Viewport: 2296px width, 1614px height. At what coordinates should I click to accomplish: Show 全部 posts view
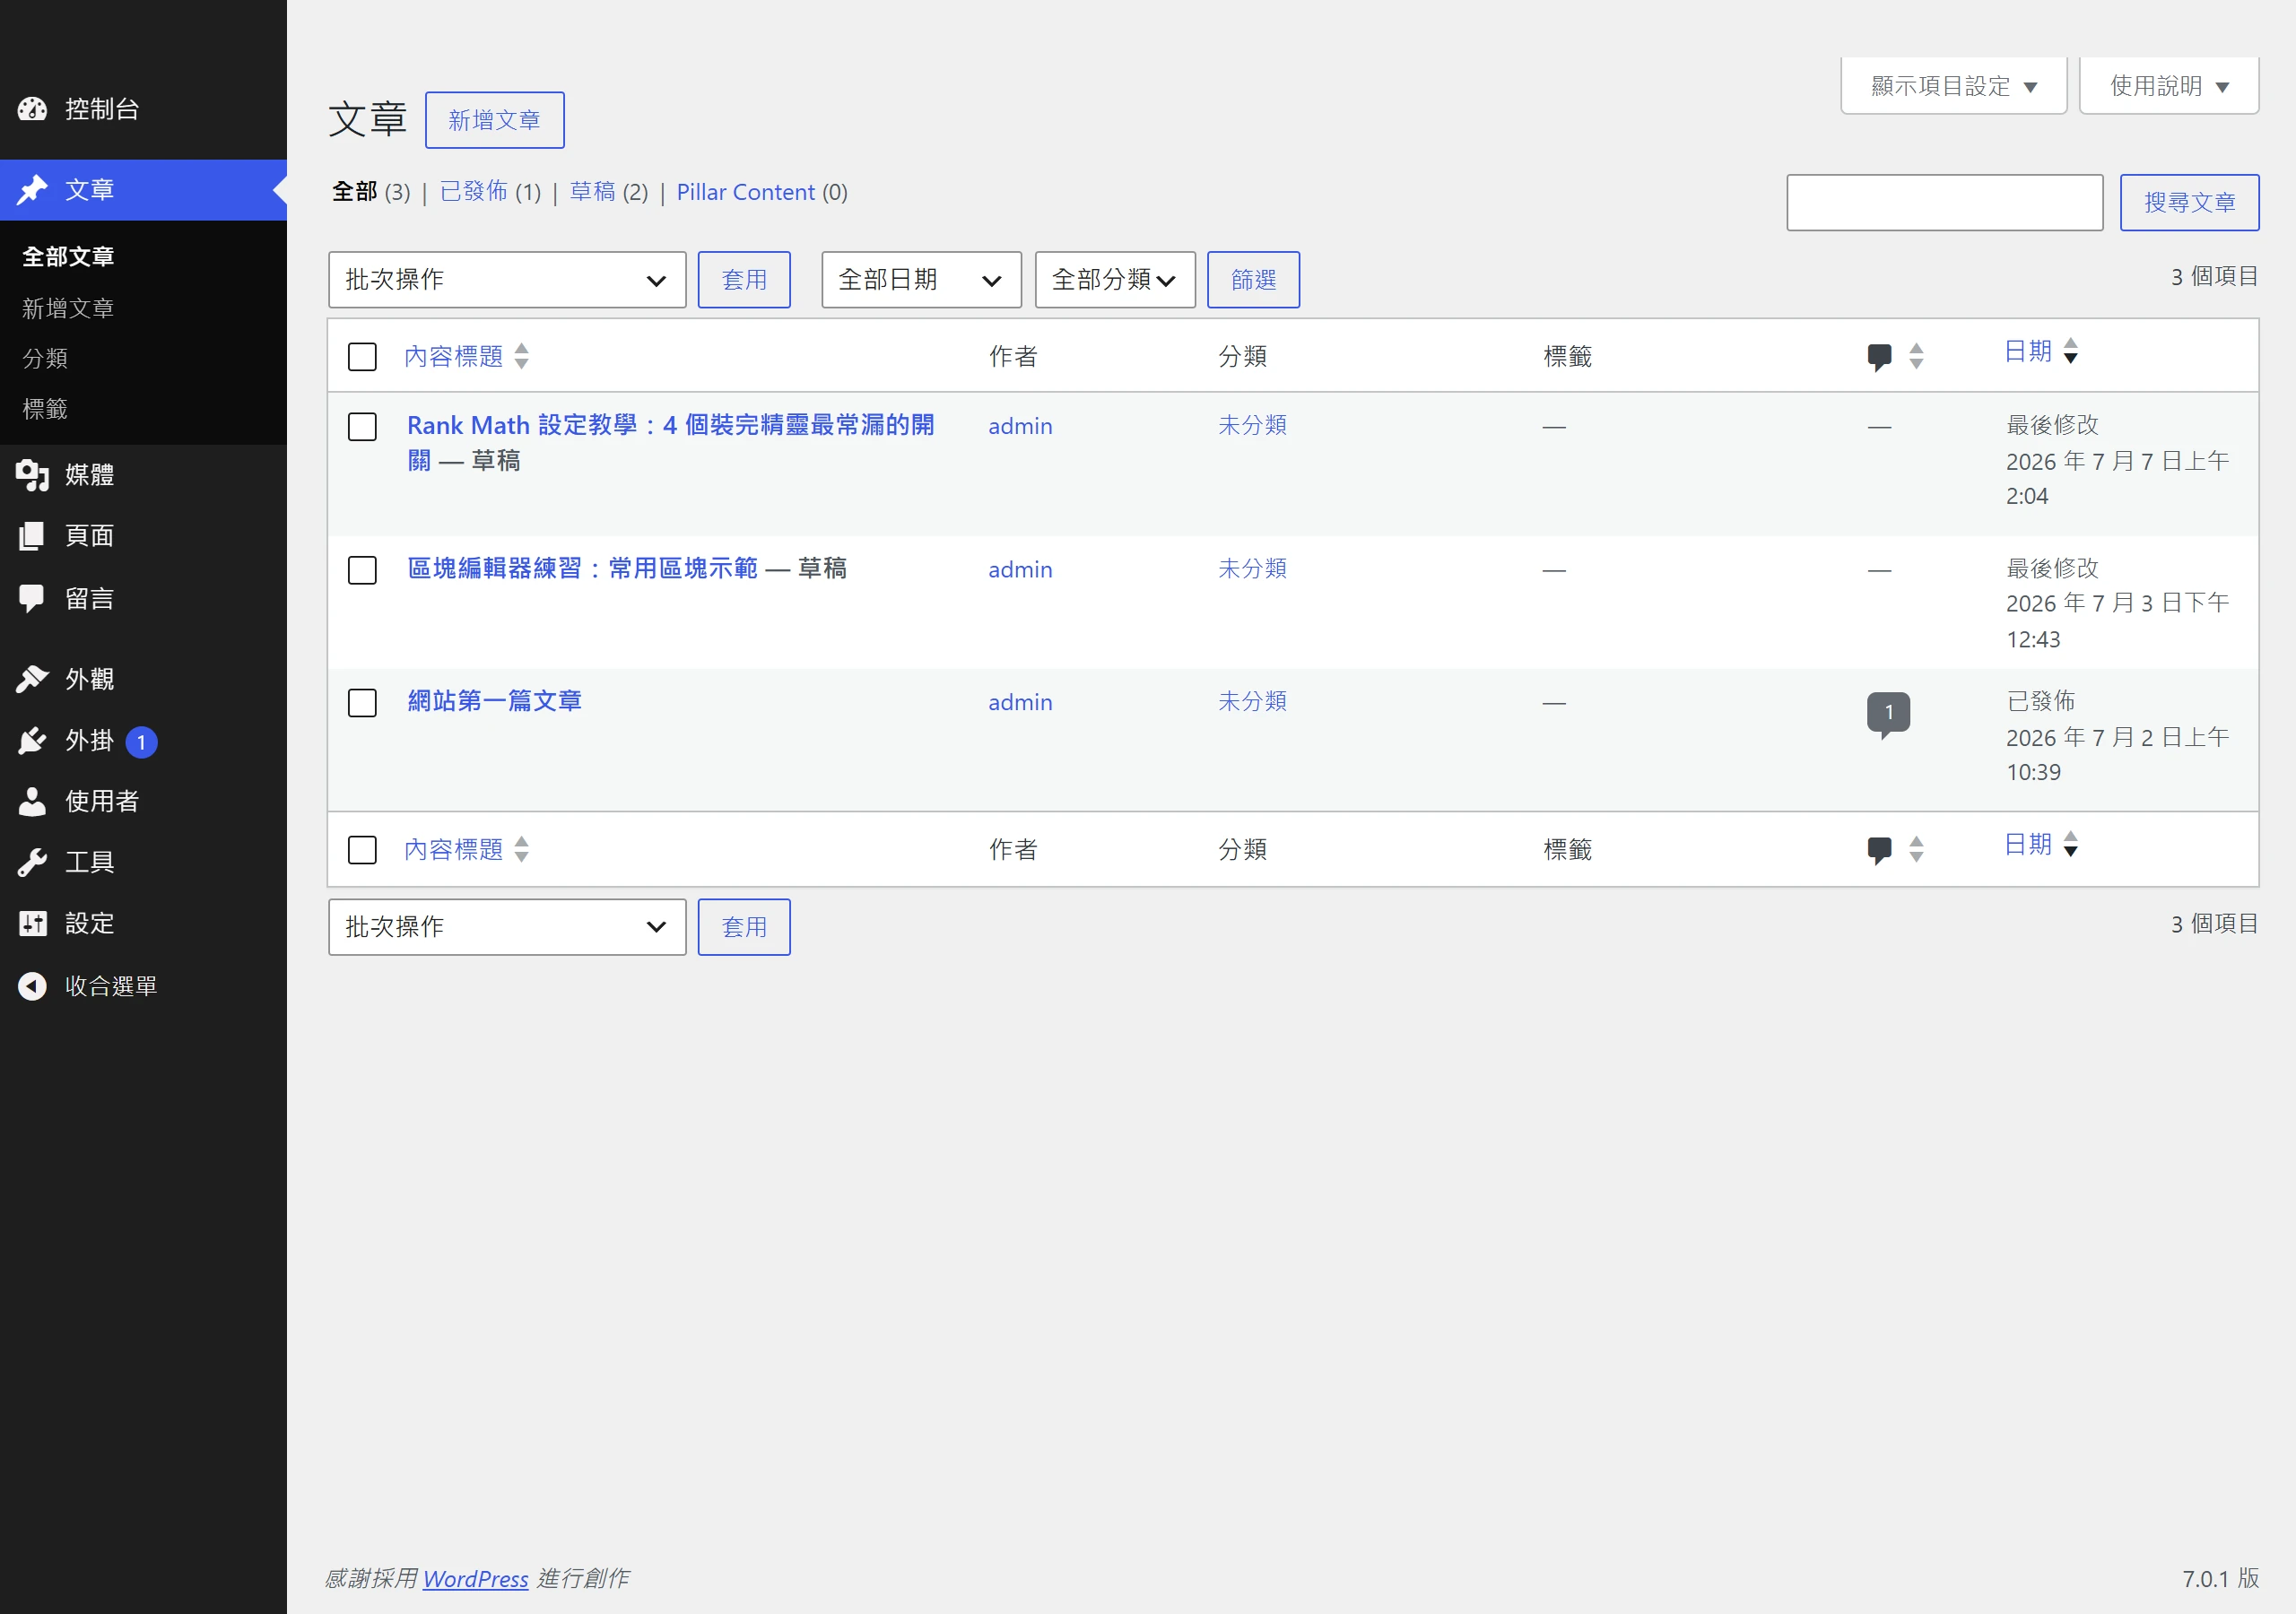(x=354, y=192)
